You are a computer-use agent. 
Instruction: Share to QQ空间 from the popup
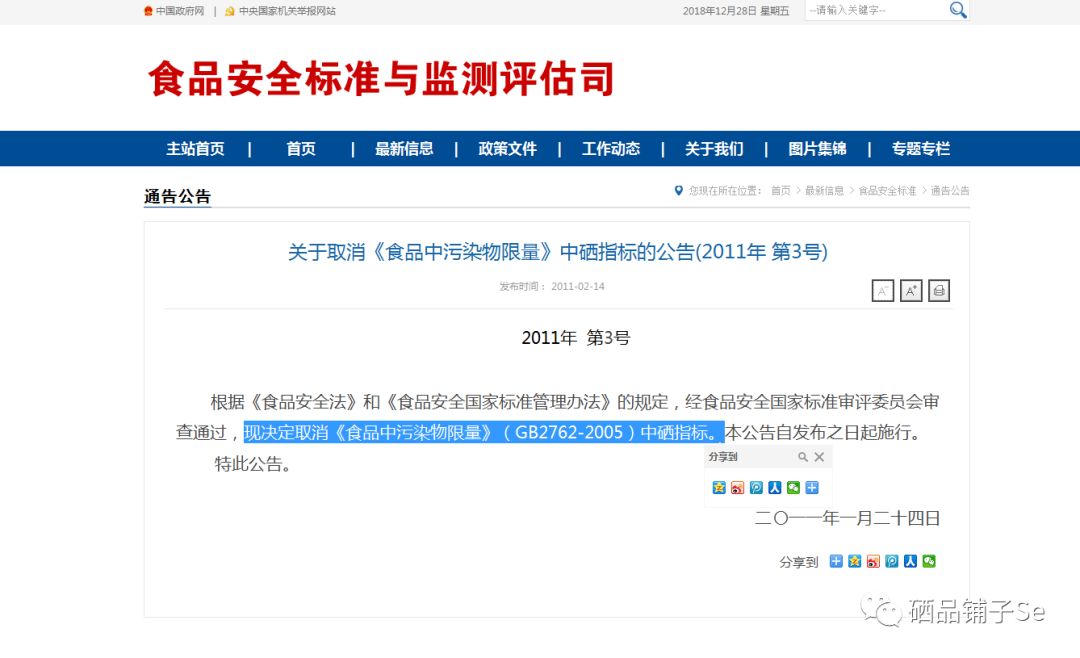(x=719, y=488)
